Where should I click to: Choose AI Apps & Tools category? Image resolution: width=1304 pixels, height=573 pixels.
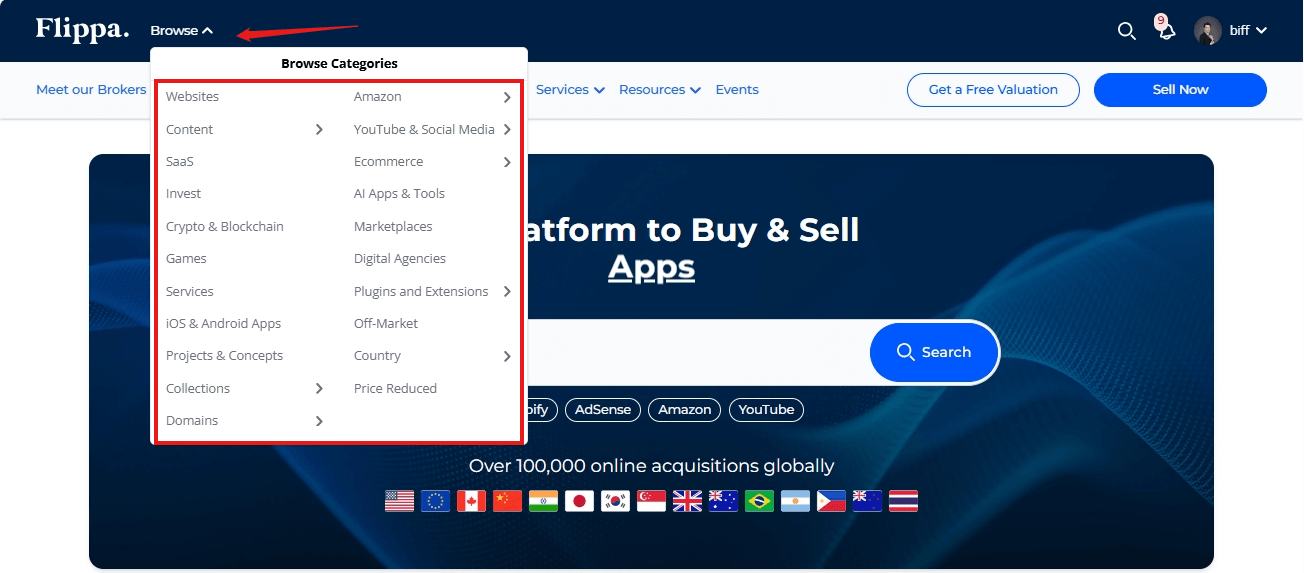(399, 194)
